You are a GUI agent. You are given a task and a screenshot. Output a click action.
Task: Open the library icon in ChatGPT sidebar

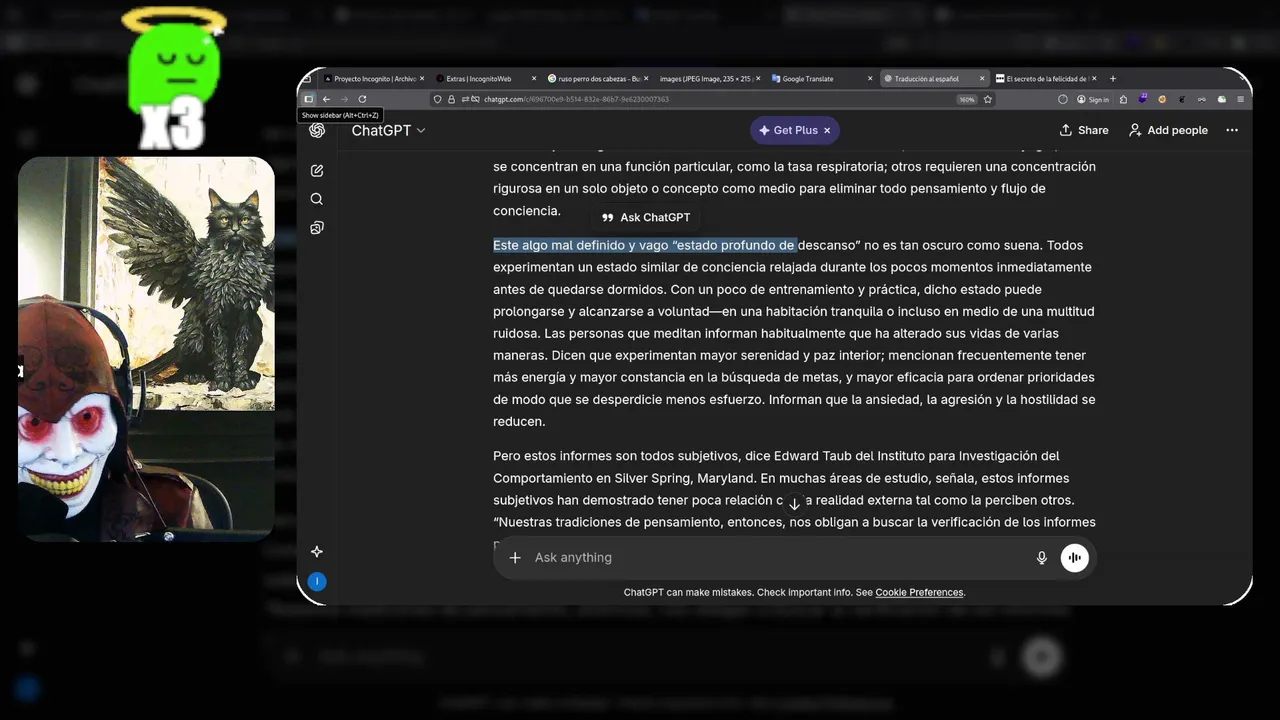(x=317, y=228)
